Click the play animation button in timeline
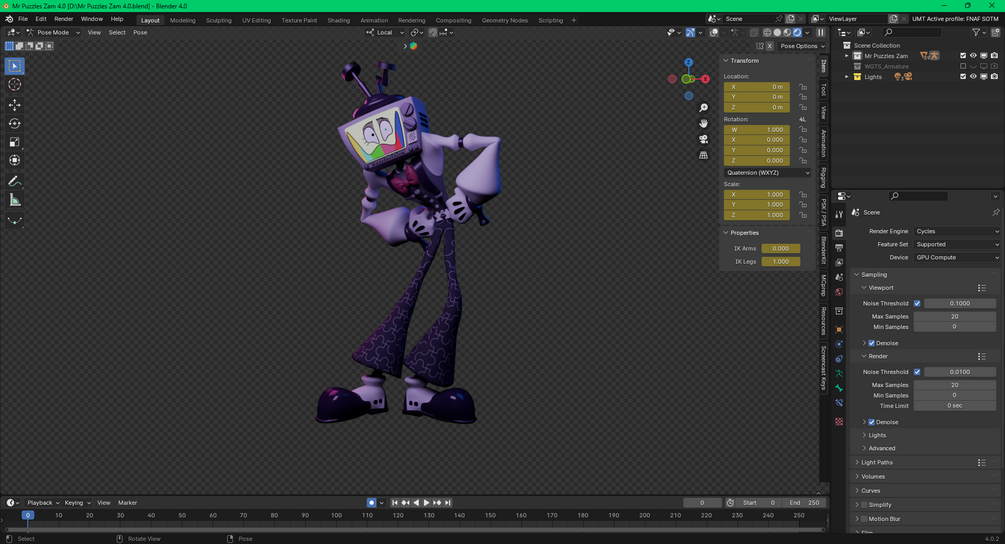The height and width of the screenshot is (544, 1005). point(426,502)
